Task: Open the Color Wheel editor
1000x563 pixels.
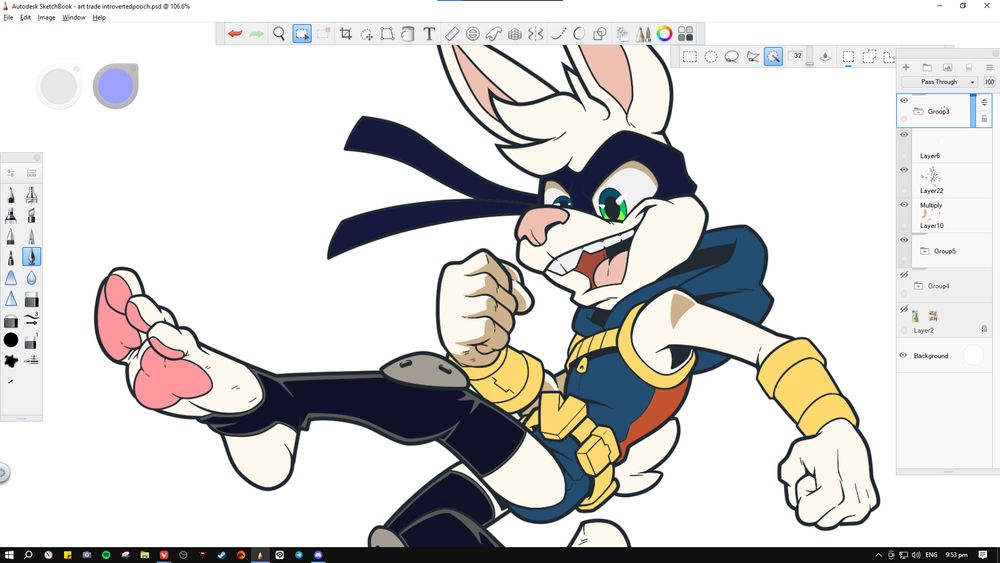Action: [665, 34]
